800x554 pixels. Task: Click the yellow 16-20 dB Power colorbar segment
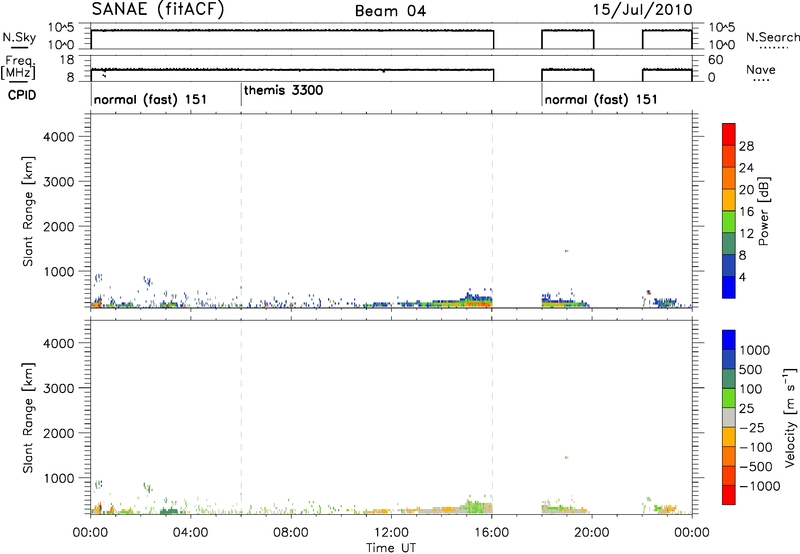(729, 199)
